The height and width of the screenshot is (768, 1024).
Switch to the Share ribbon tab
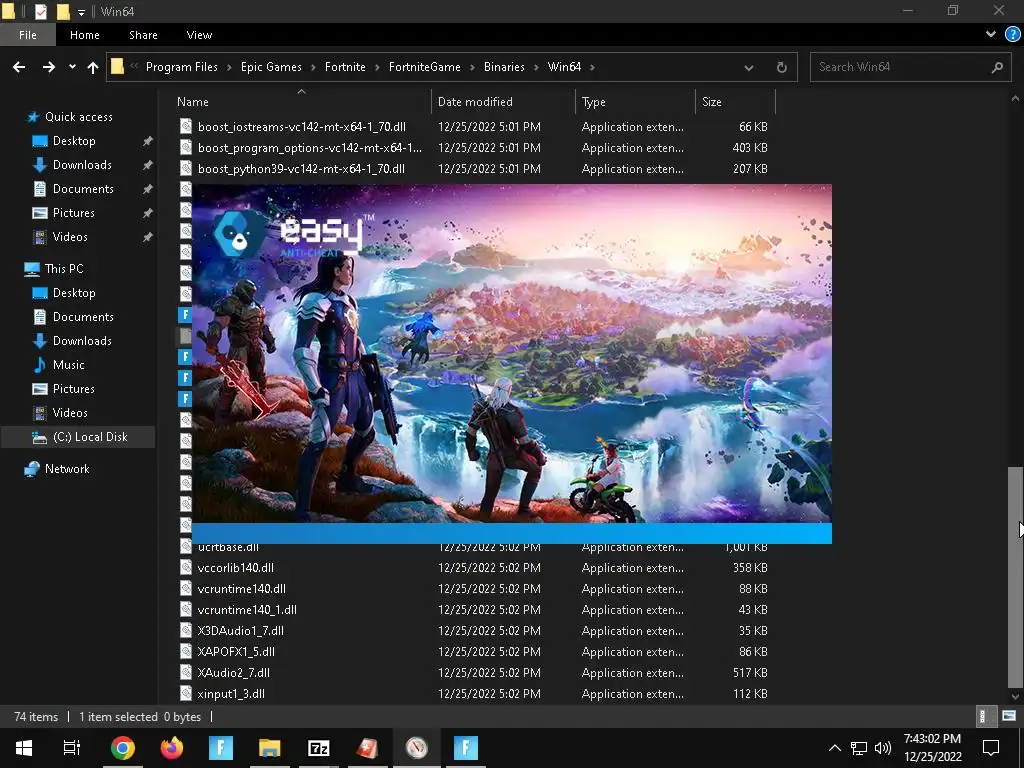(143, 35)
